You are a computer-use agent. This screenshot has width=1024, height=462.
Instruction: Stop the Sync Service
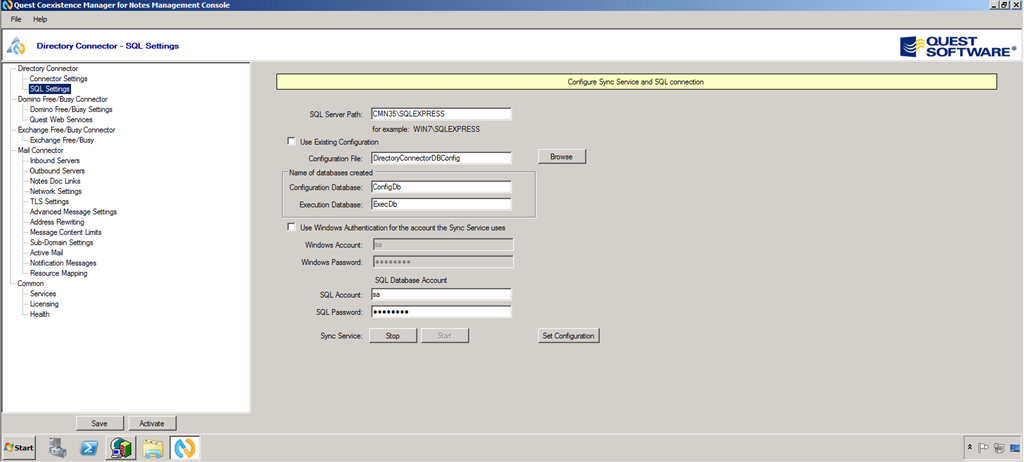[x=393, y=336]
